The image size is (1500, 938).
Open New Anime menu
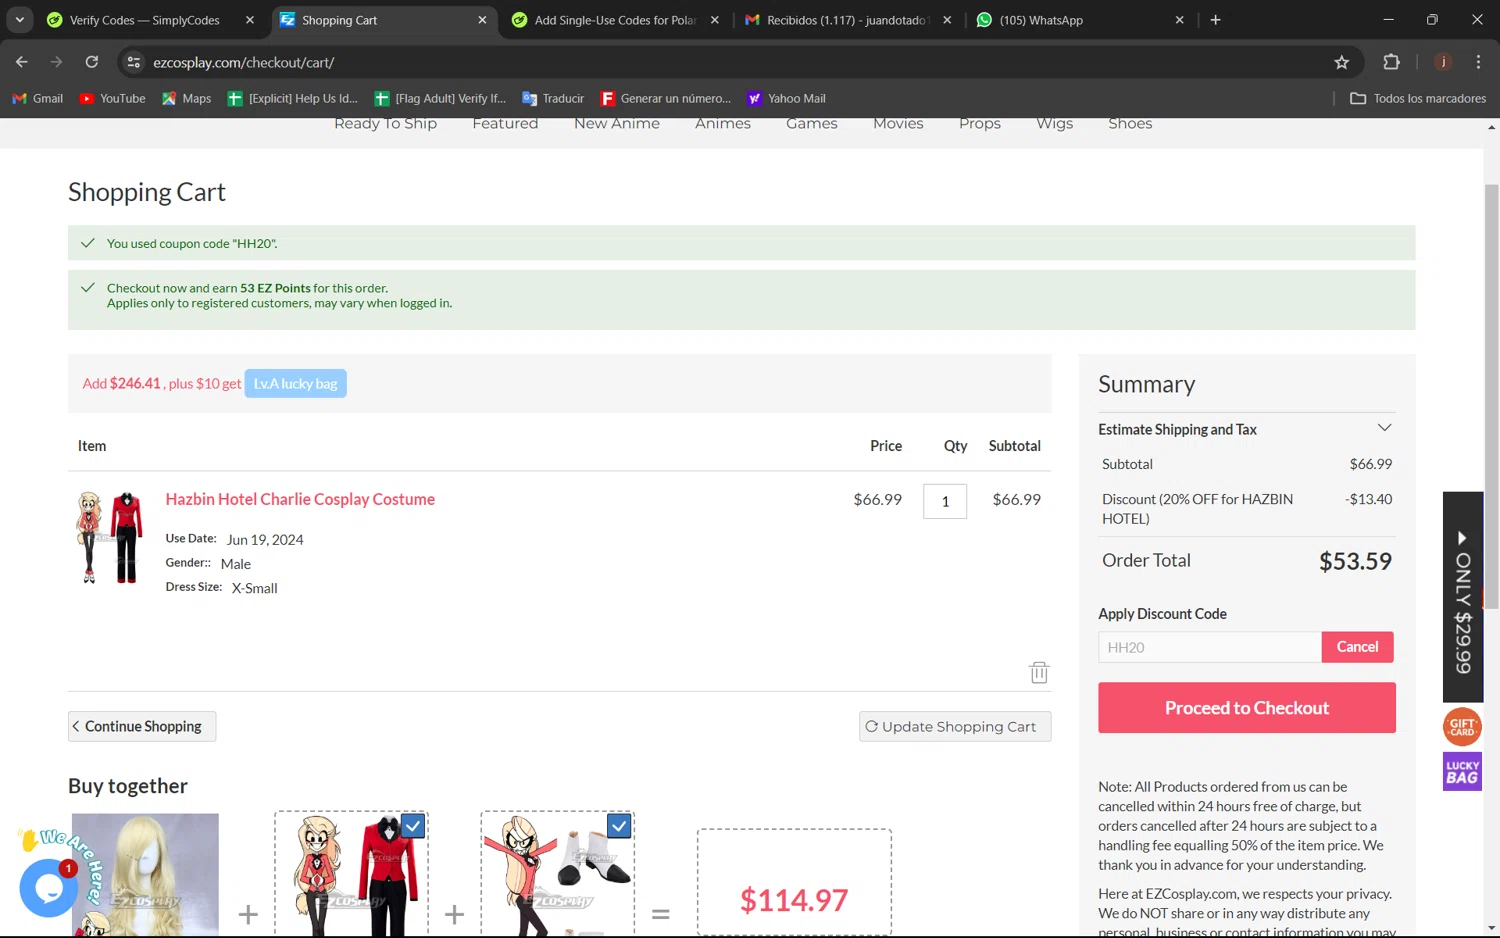[617, 123]
